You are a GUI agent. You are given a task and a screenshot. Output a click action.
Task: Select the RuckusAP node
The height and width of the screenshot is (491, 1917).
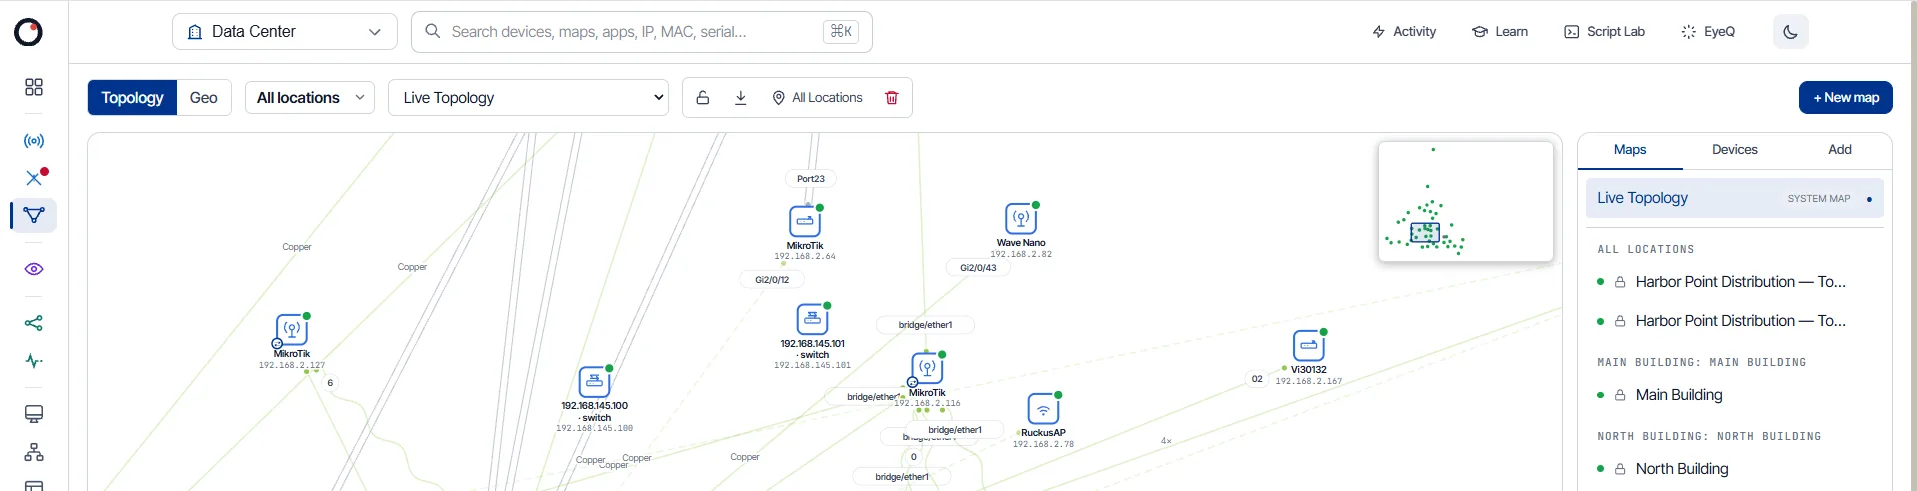coord(1043,409)
